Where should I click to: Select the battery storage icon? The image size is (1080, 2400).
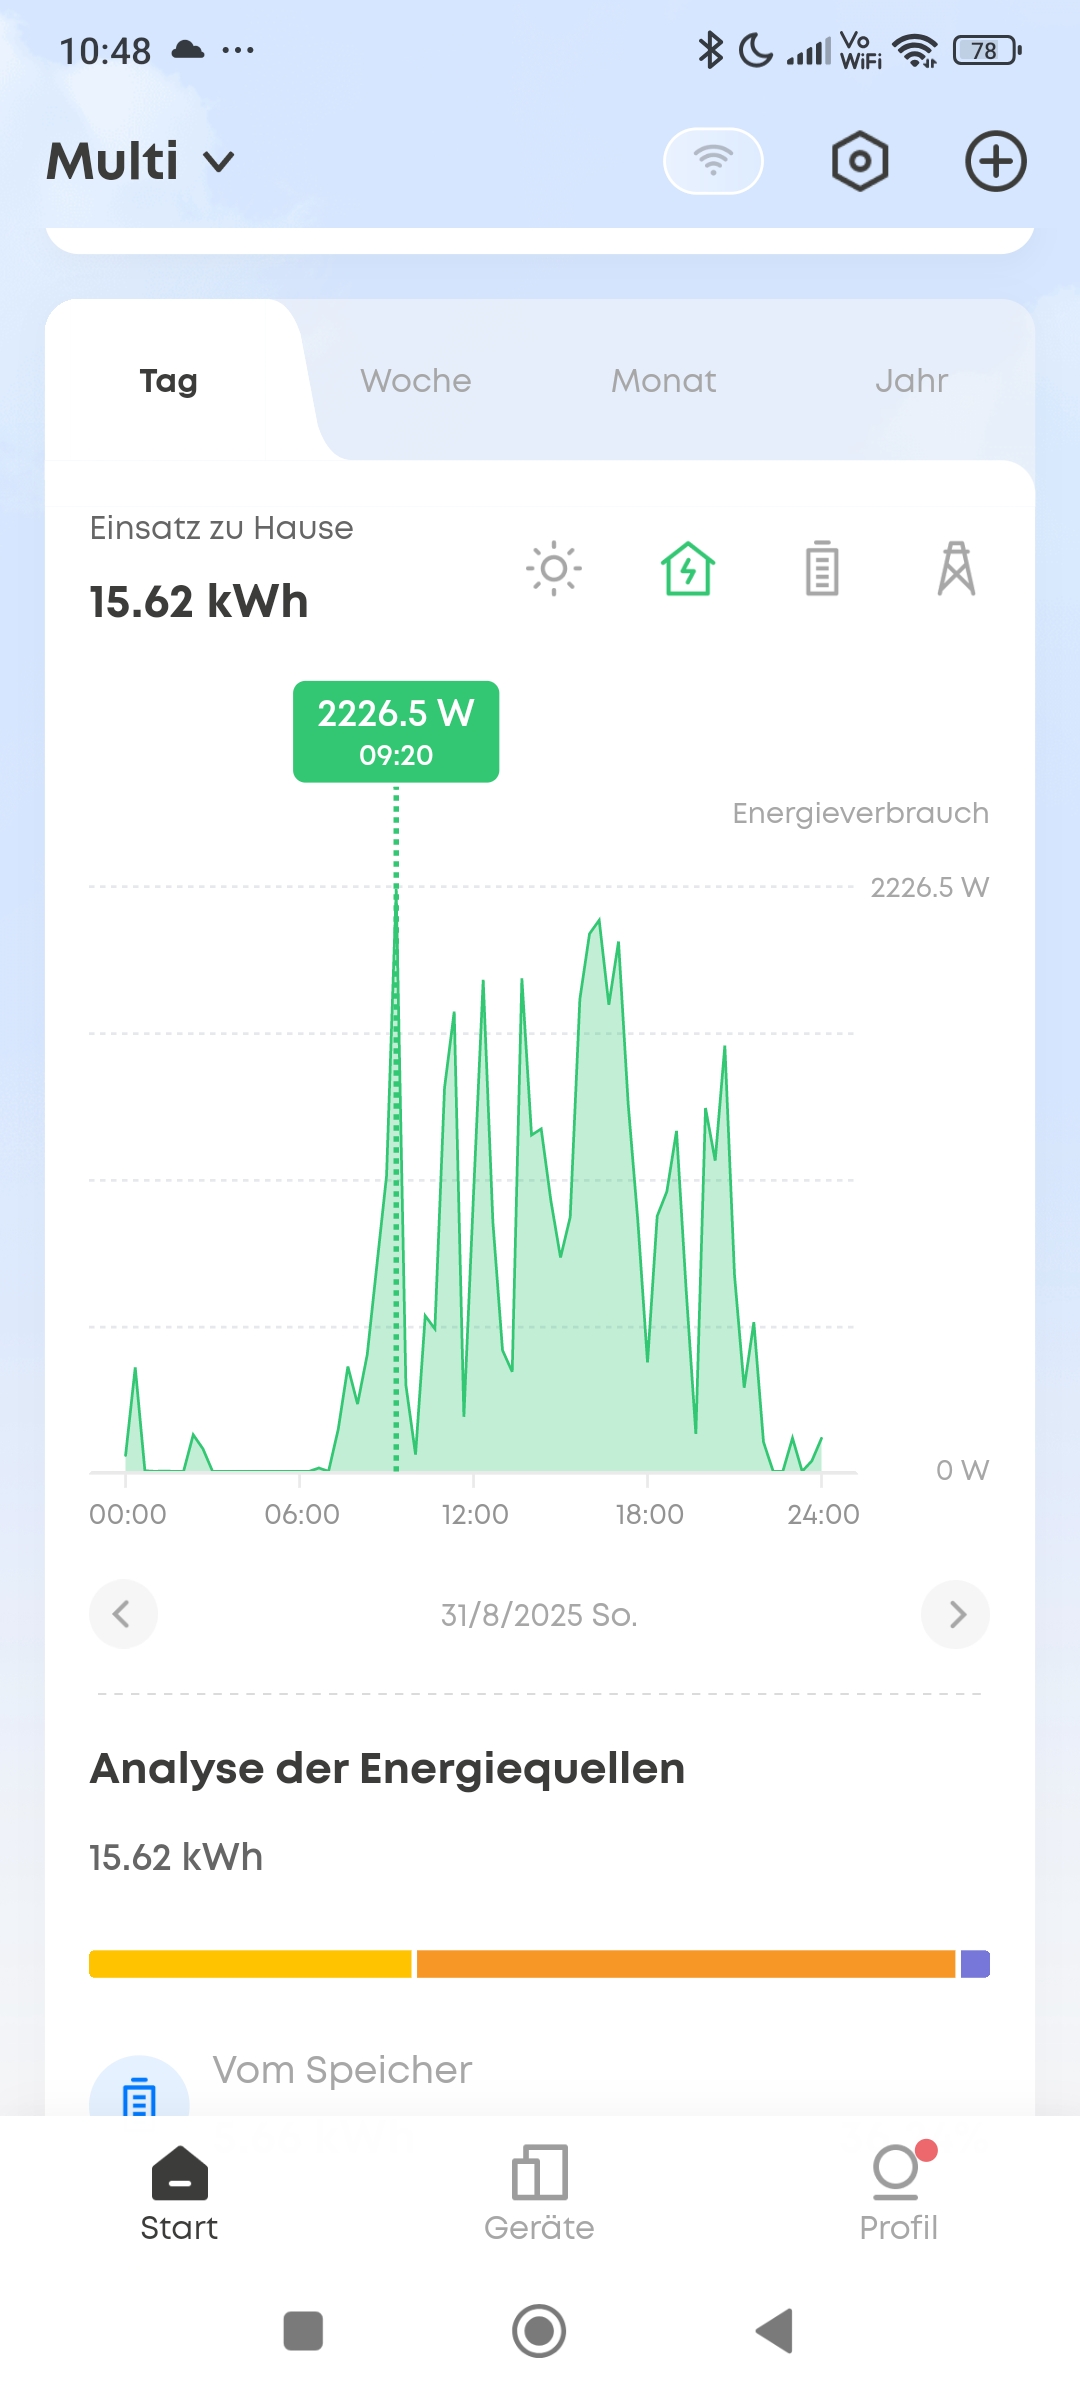[x=822, y=569]
